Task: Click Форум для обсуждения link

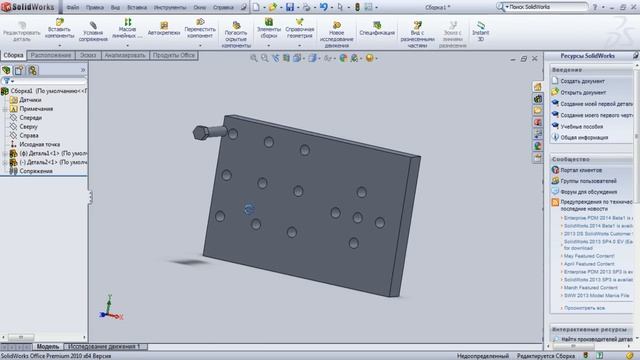Action: (x=589, y=192)
